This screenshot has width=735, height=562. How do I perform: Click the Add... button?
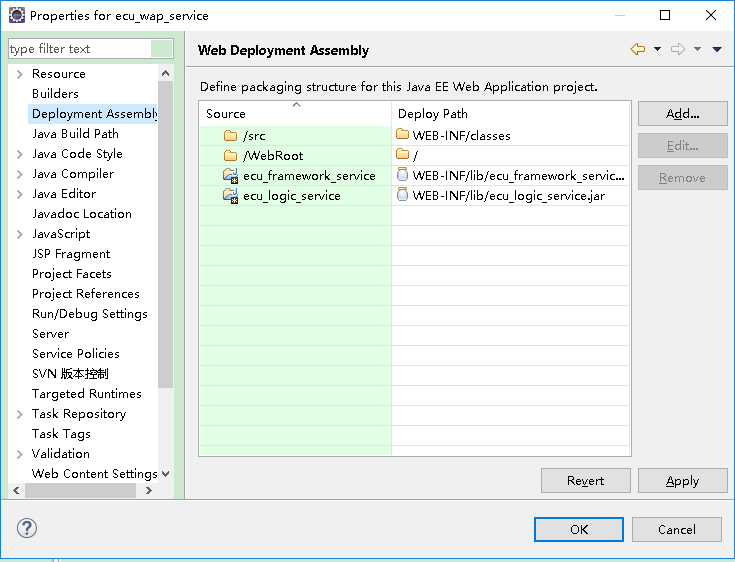[x=682, y=113]
